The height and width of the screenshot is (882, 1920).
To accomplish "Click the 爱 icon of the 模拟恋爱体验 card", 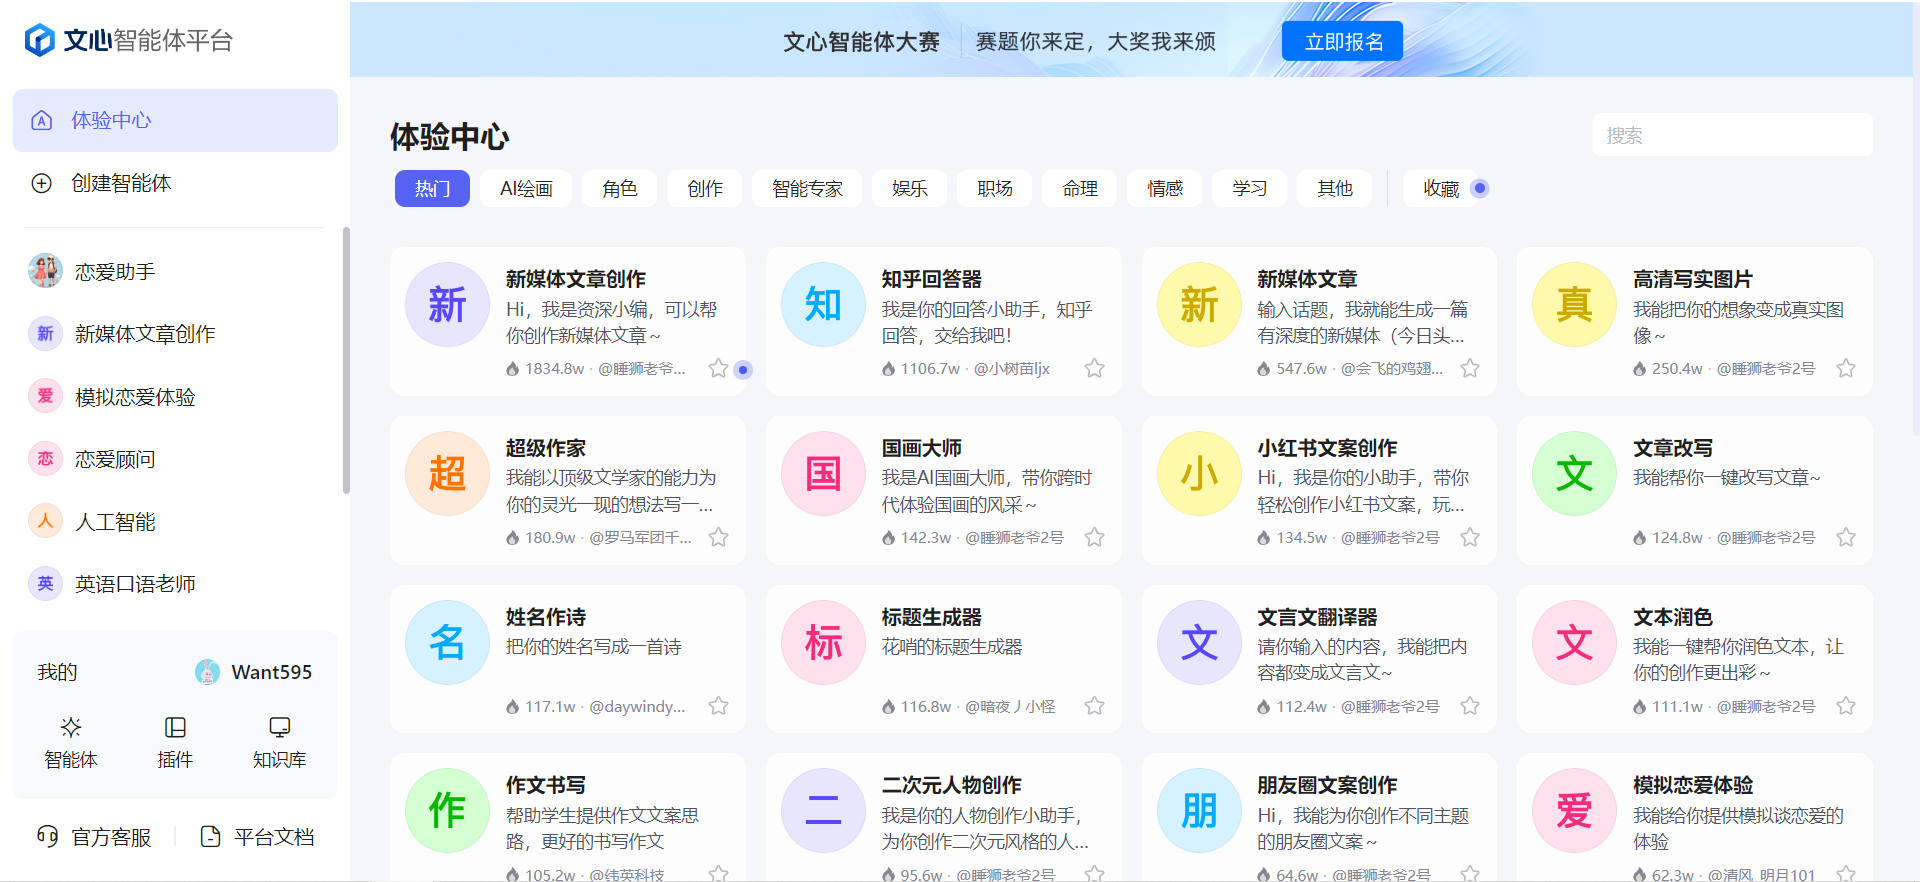I will click(x=1574, y=810).
